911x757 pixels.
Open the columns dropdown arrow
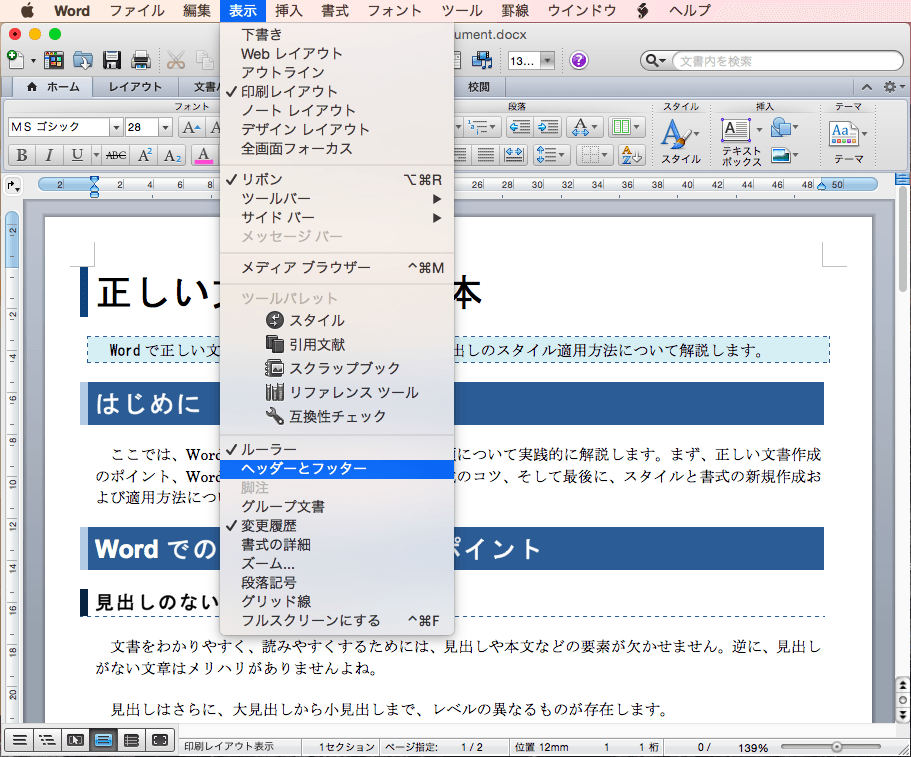click(637, 127)
